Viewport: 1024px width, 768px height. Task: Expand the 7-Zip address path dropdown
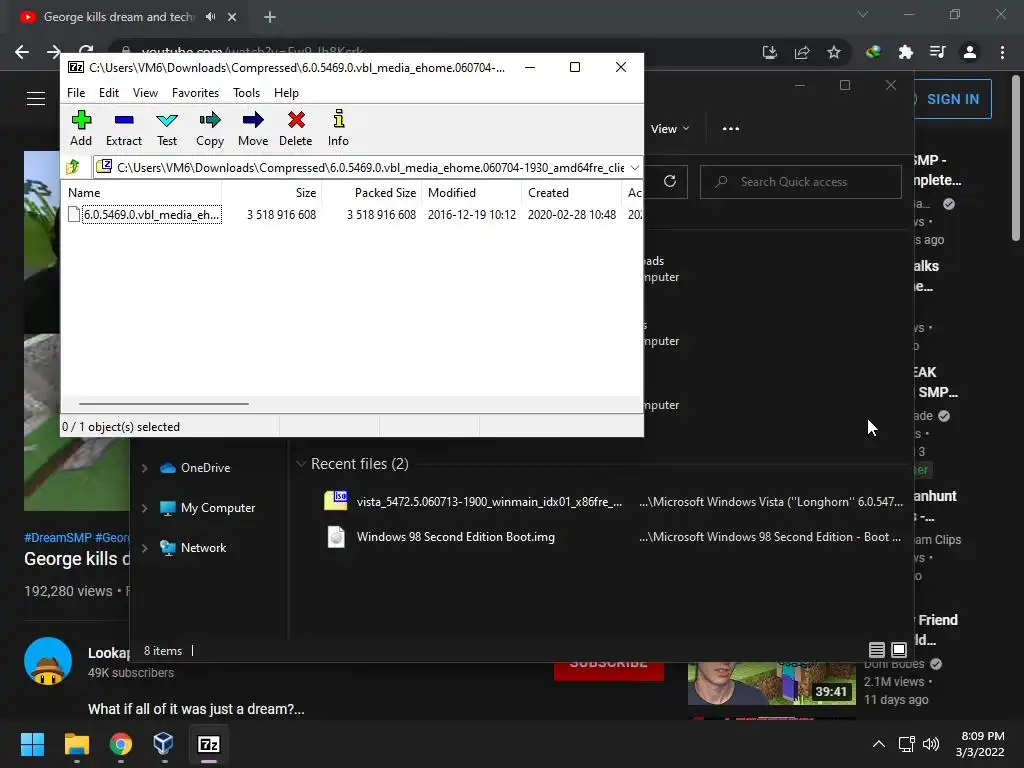(x=635, y=168)
